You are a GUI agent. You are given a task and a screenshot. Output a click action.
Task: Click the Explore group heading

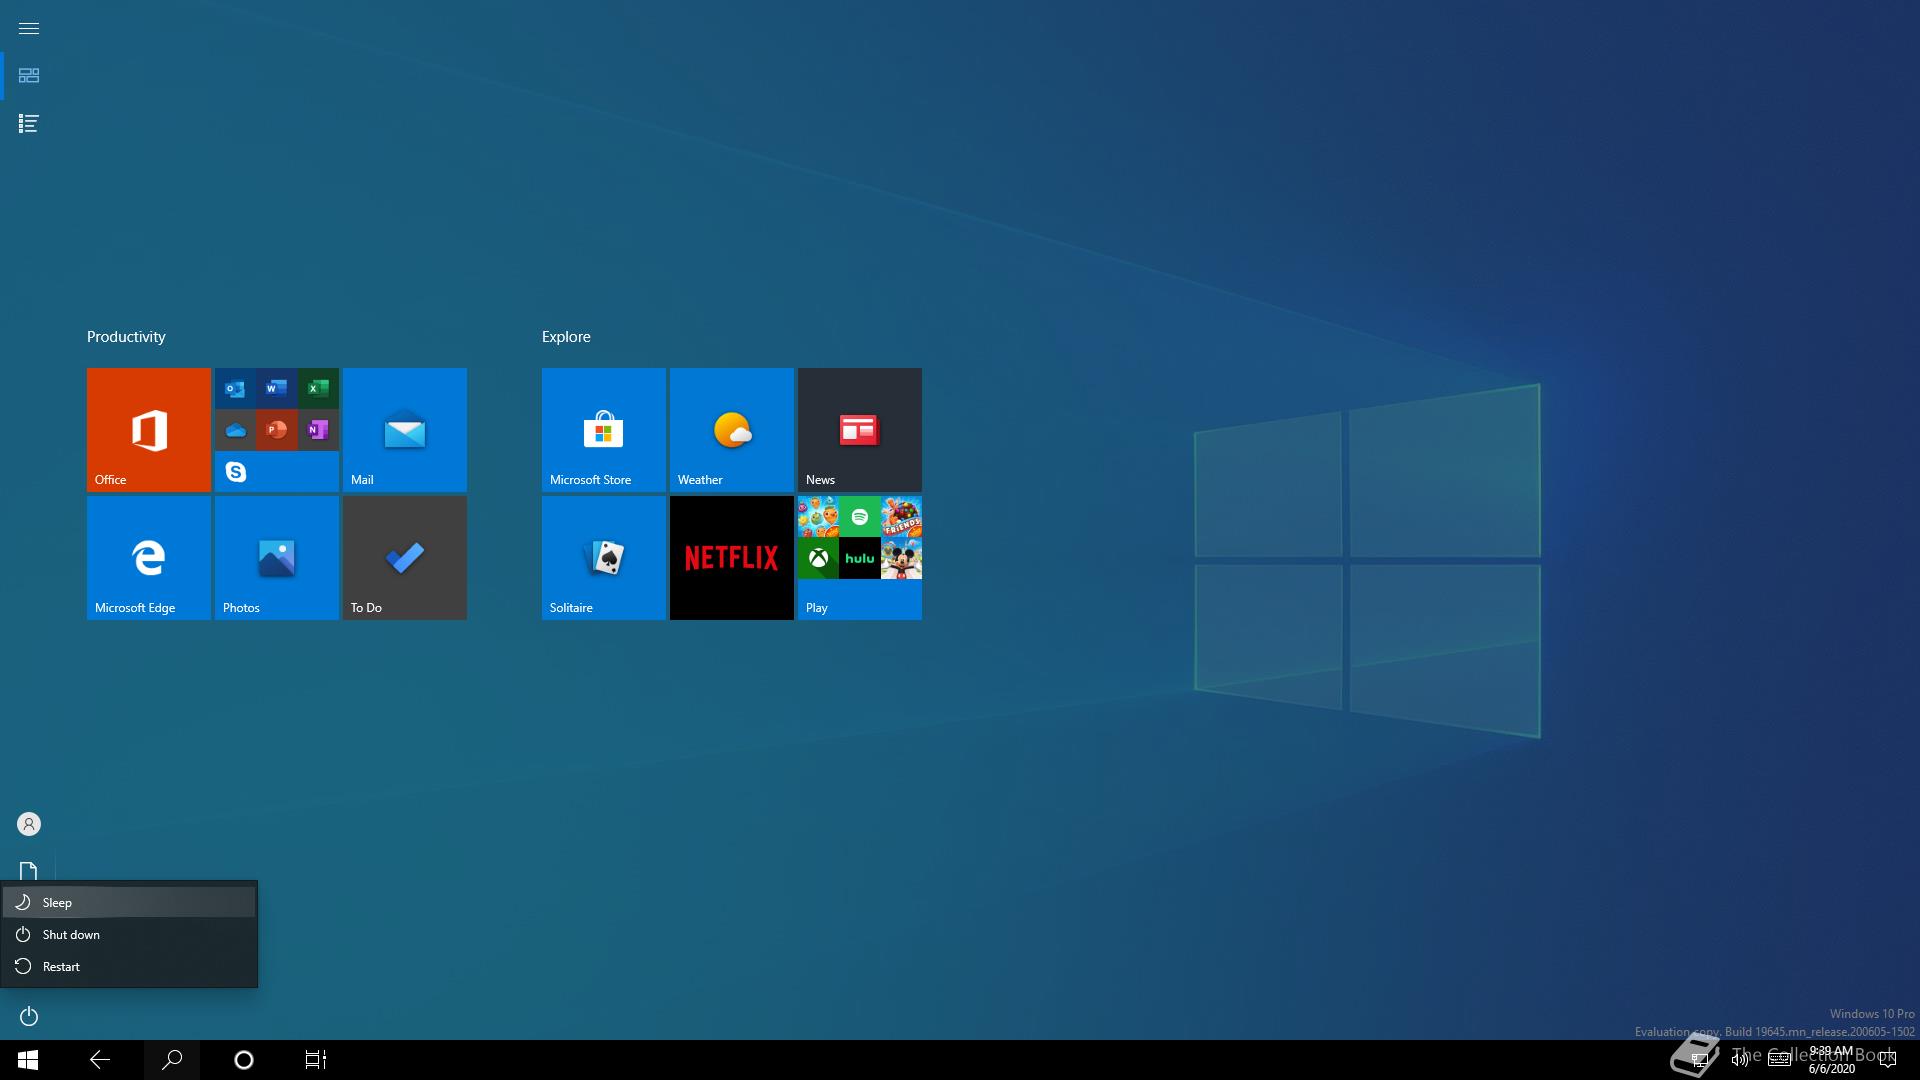[566, 337]
